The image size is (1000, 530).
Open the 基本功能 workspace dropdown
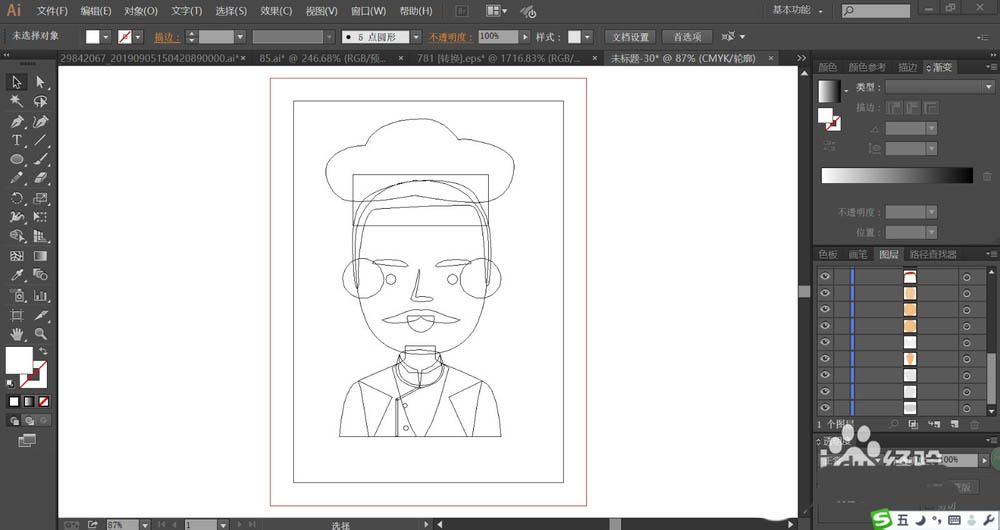pyautogui.click(x=798, y=10)
